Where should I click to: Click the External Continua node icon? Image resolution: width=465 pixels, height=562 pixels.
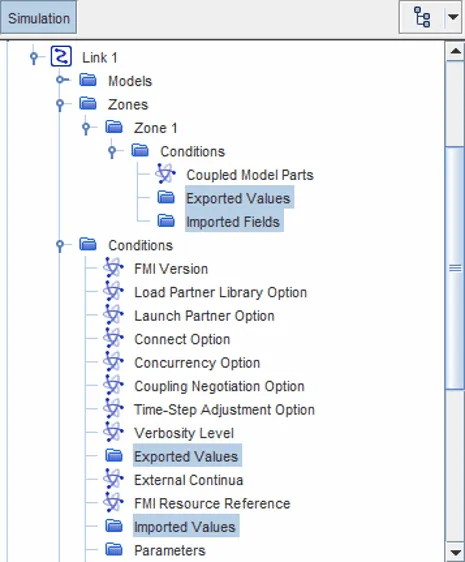(x=113, y=479)
